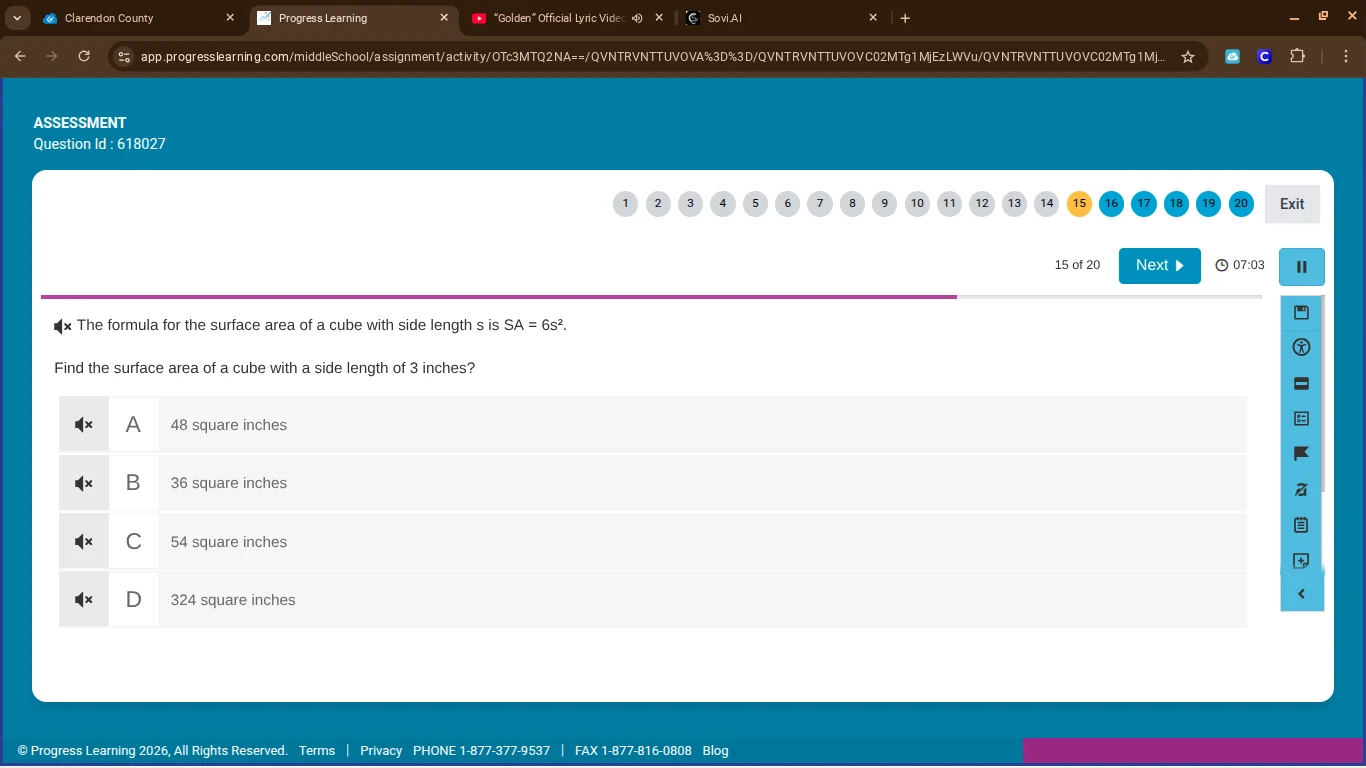The height and width of the screenshot is (768, 1366).
Task: Collapse the right side toolbar
Action: (x=1301, y=594)
